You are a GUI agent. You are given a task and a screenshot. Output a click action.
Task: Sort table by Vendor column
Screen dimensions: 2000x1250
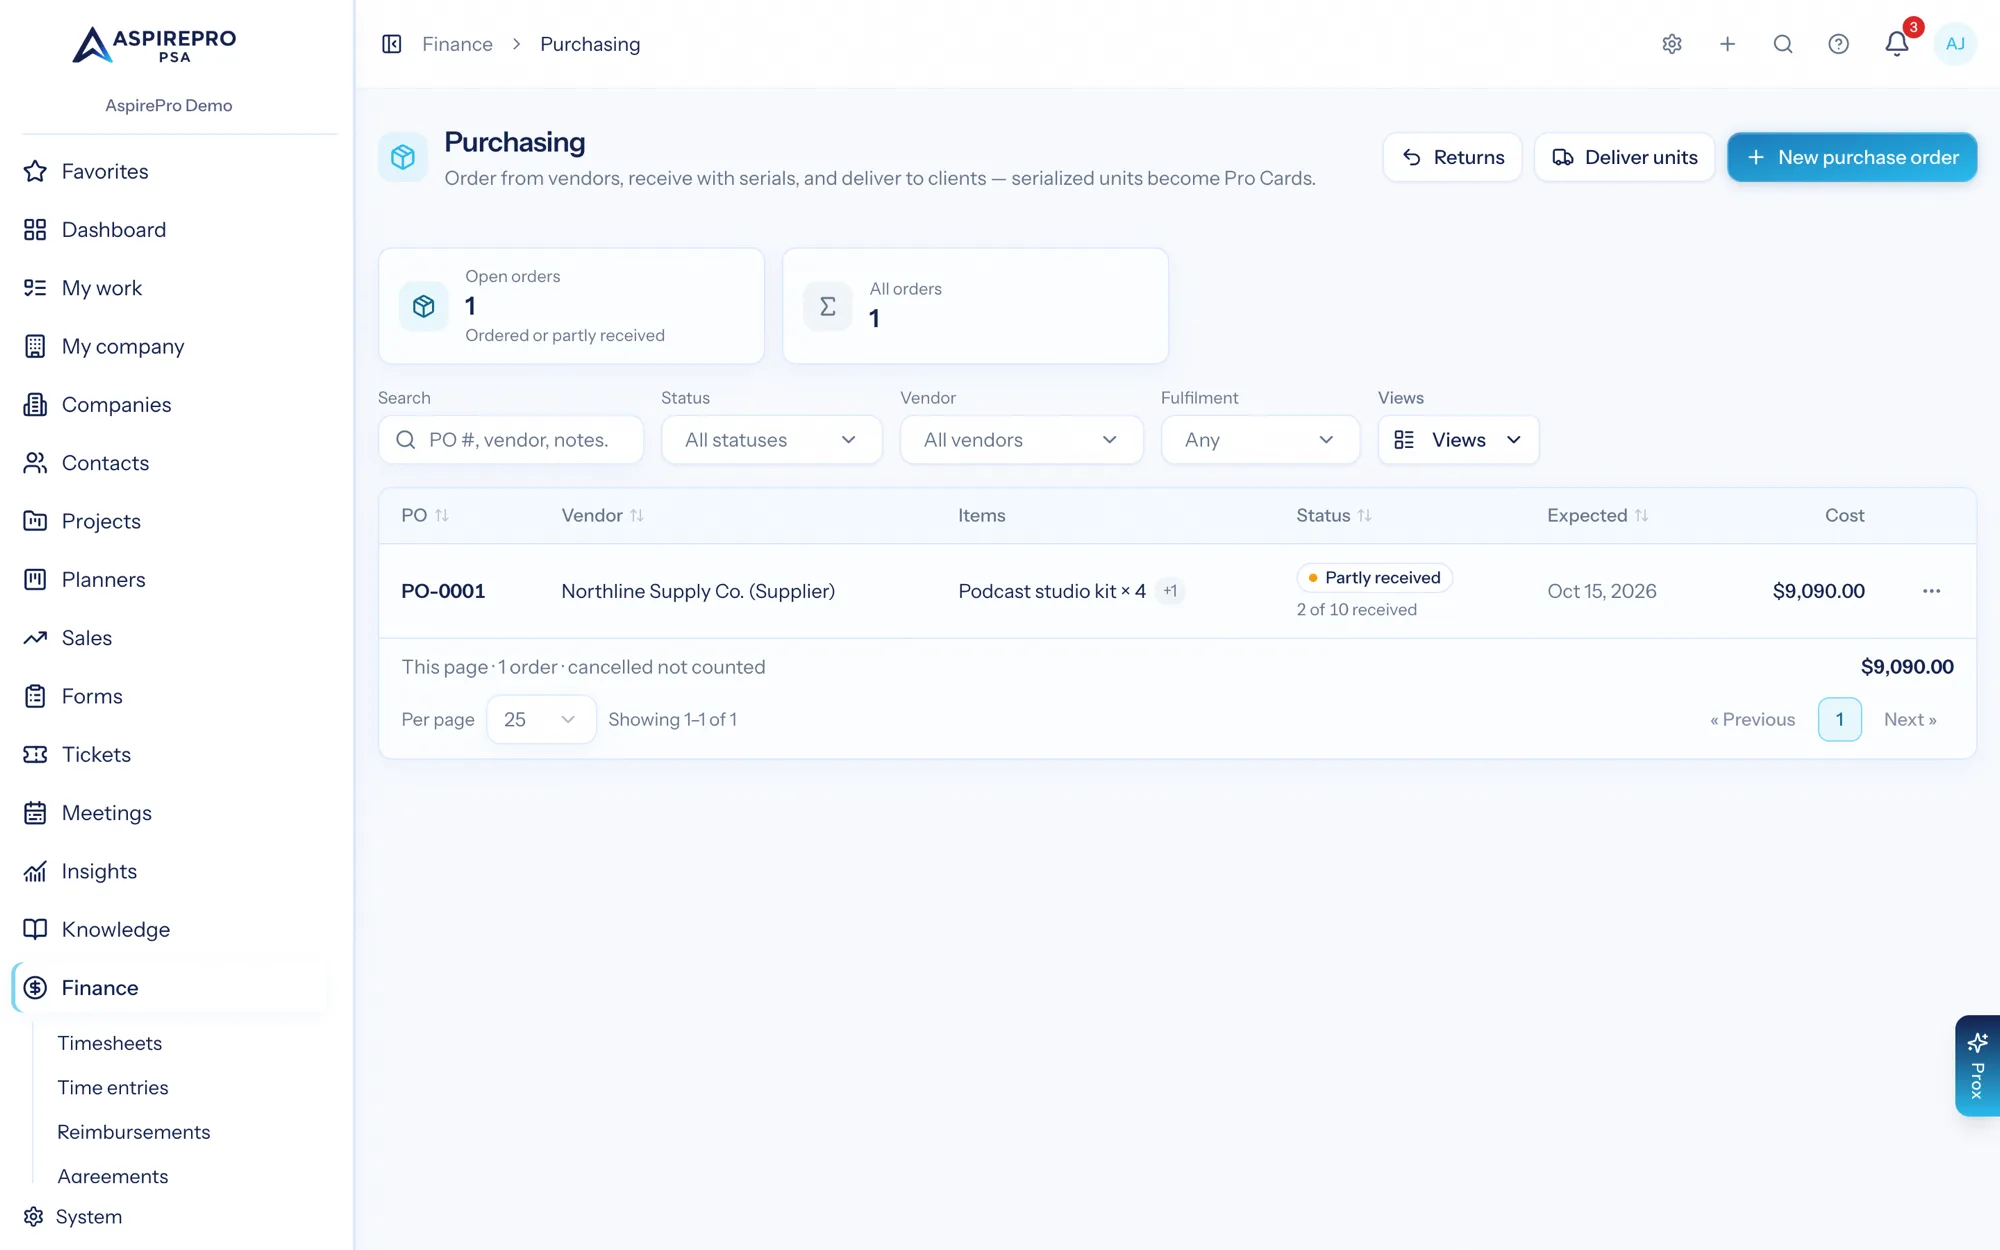click(603, 516)
